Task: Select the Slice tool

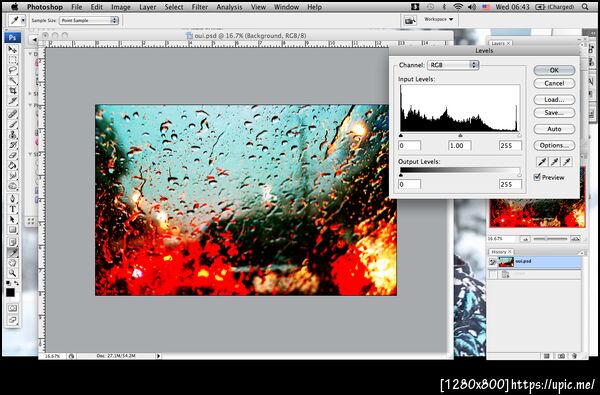Action: [x=13, y=101]
